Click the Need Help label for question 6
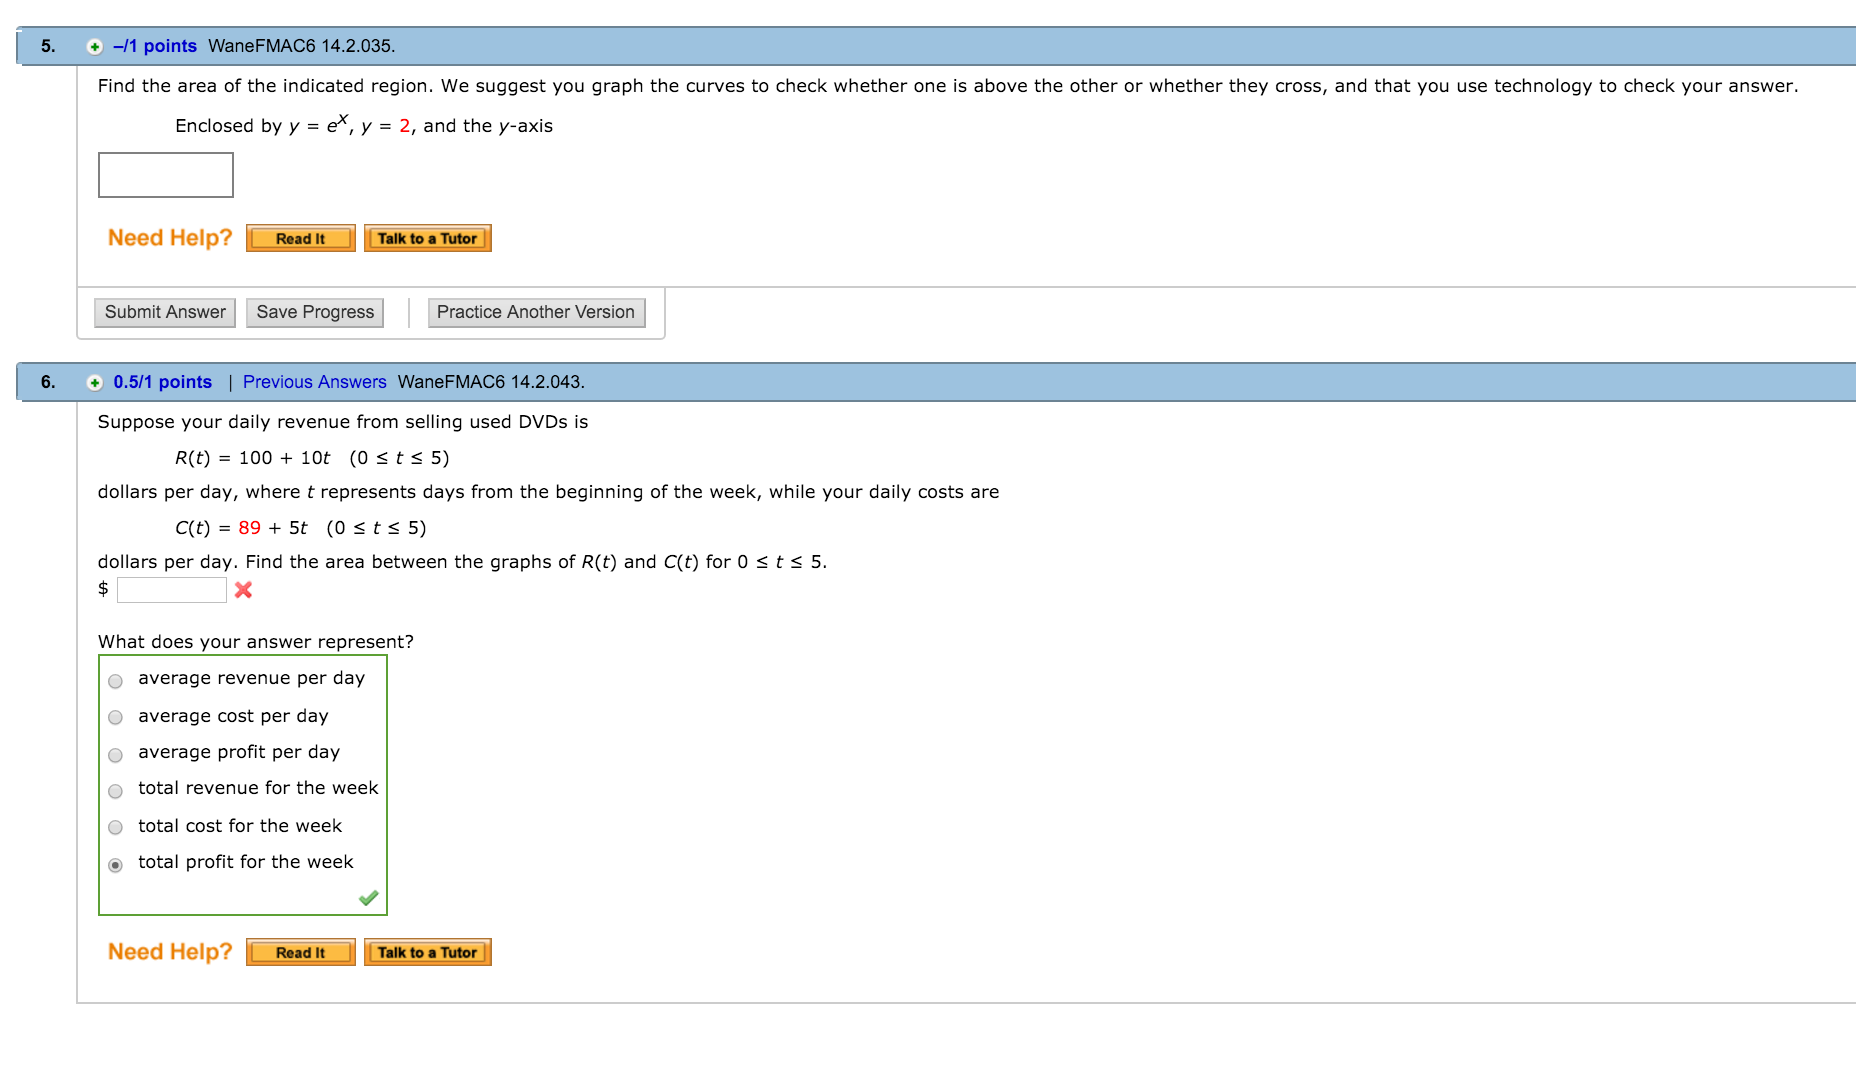1856x1078 pixels. click(x=168, y=951)
